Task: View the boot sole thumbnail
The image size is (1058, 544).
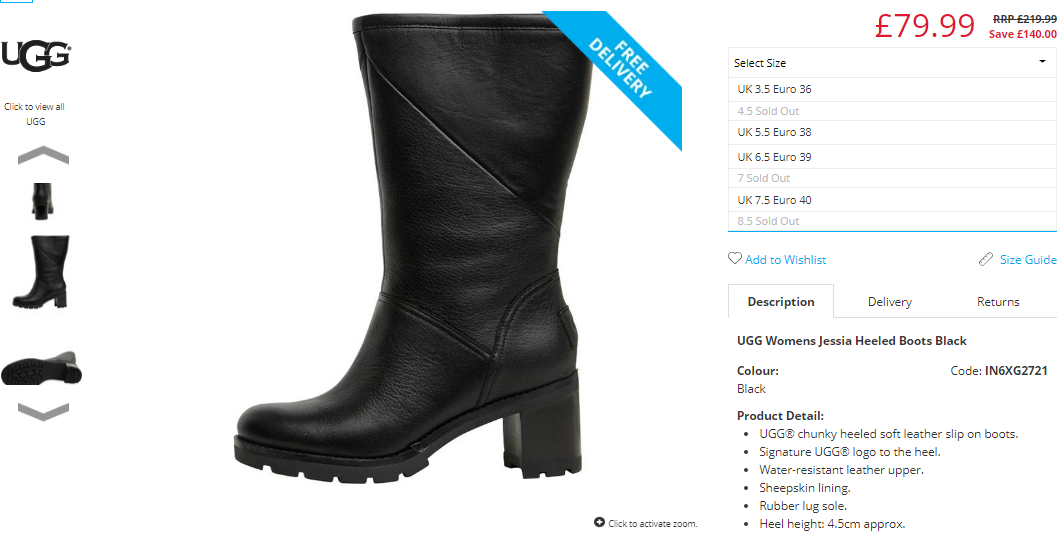Action: (x=41, y=368)
